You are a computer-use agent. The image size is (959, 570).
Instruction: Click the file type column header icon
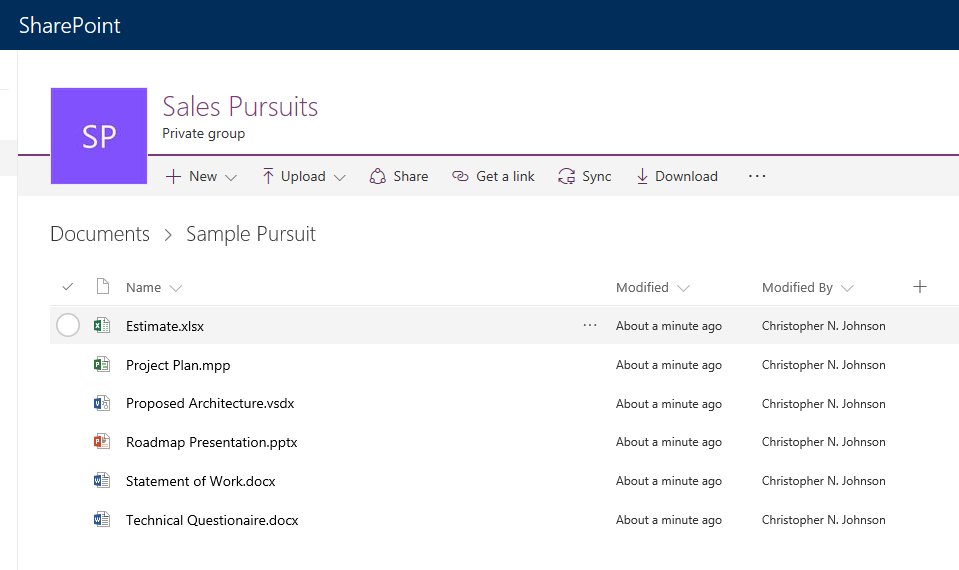point(103,286)
